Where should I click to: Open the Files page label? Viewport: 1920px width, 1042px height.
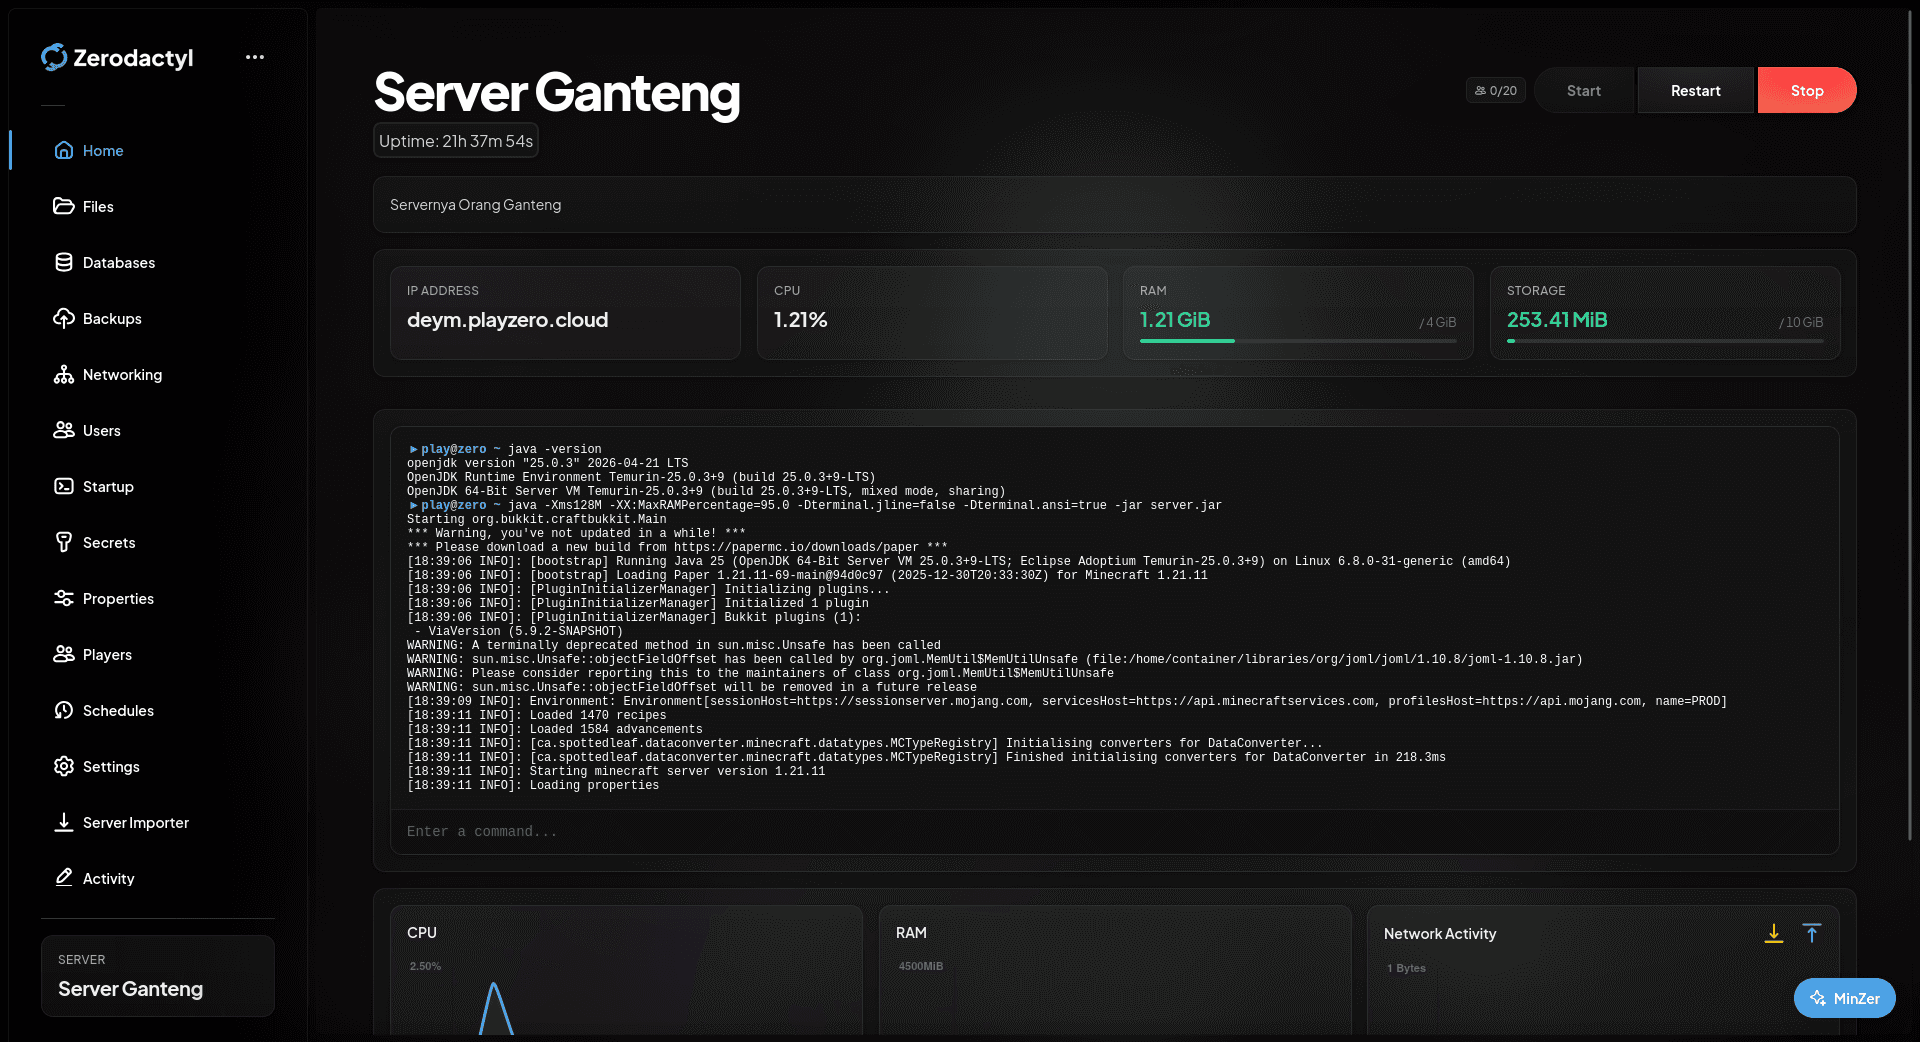(98, 206)
